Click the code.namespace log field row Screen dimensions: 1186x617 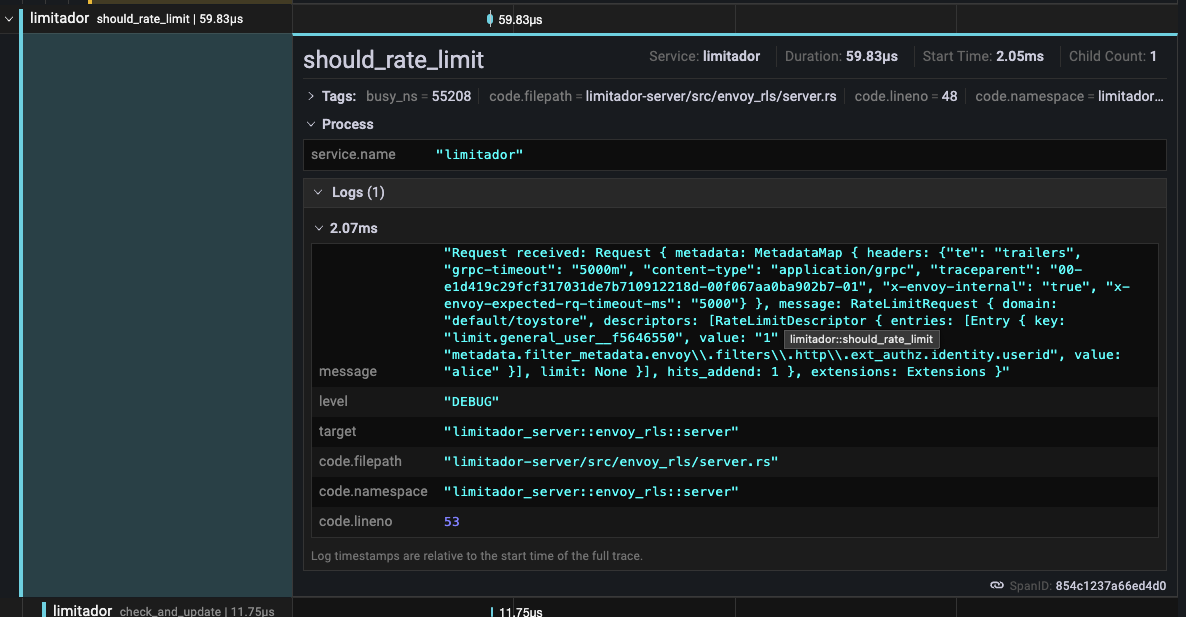[734, 491]
